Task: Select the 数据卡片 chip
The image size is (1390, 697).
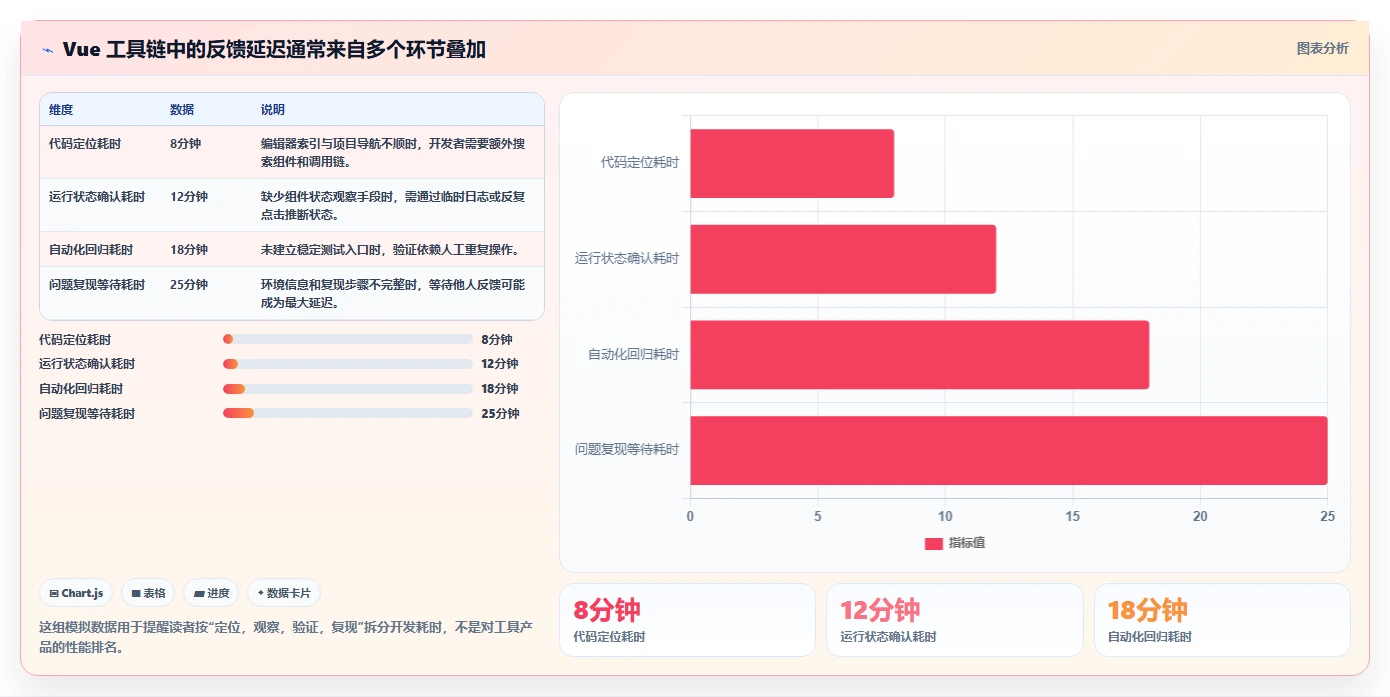Action: 284,593
